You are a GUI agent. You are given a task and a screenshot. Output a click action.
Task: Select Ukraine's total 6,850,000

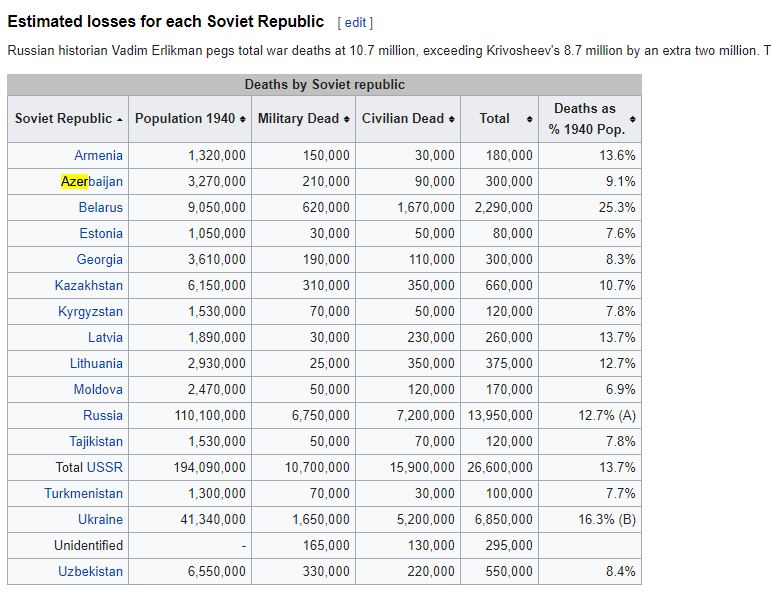click(x=504, y=520)
